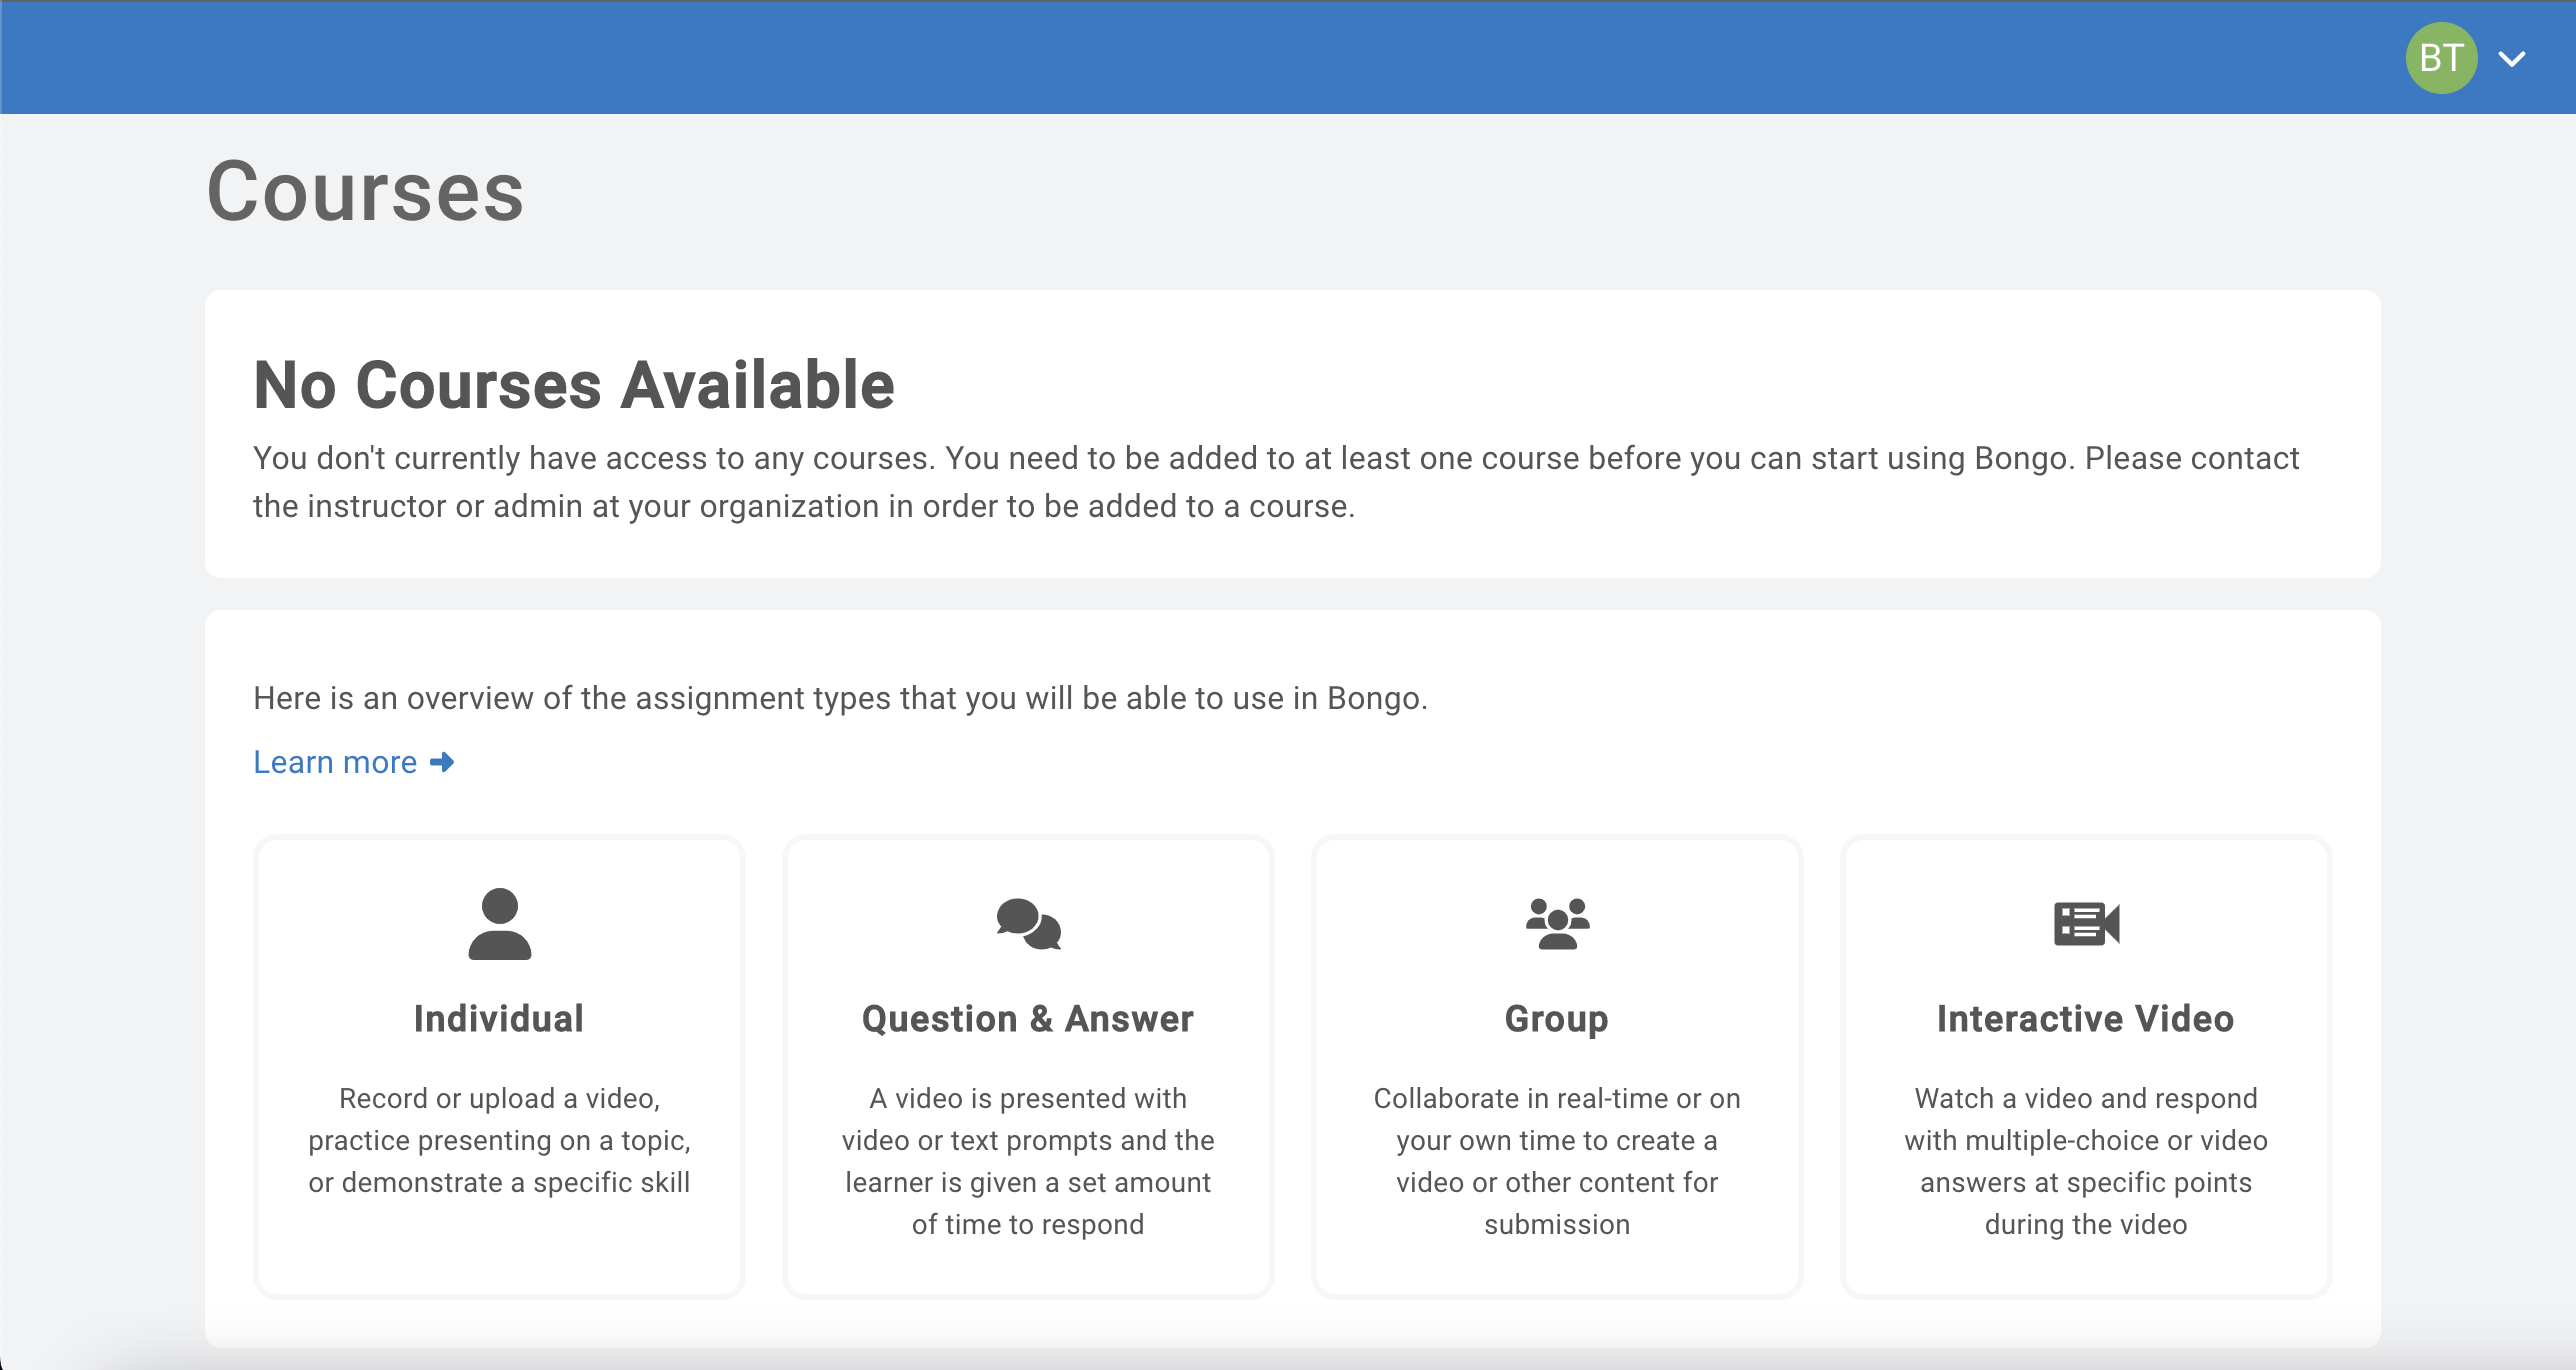Click the Interactive Video description text

tap(2086, 1161)
